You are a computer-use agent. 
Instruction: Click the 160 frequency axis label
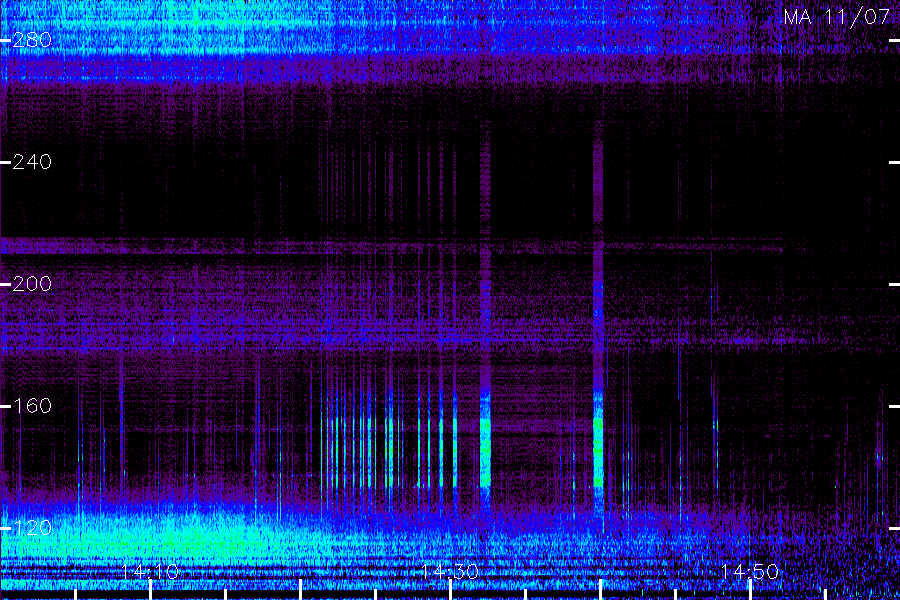32,406
